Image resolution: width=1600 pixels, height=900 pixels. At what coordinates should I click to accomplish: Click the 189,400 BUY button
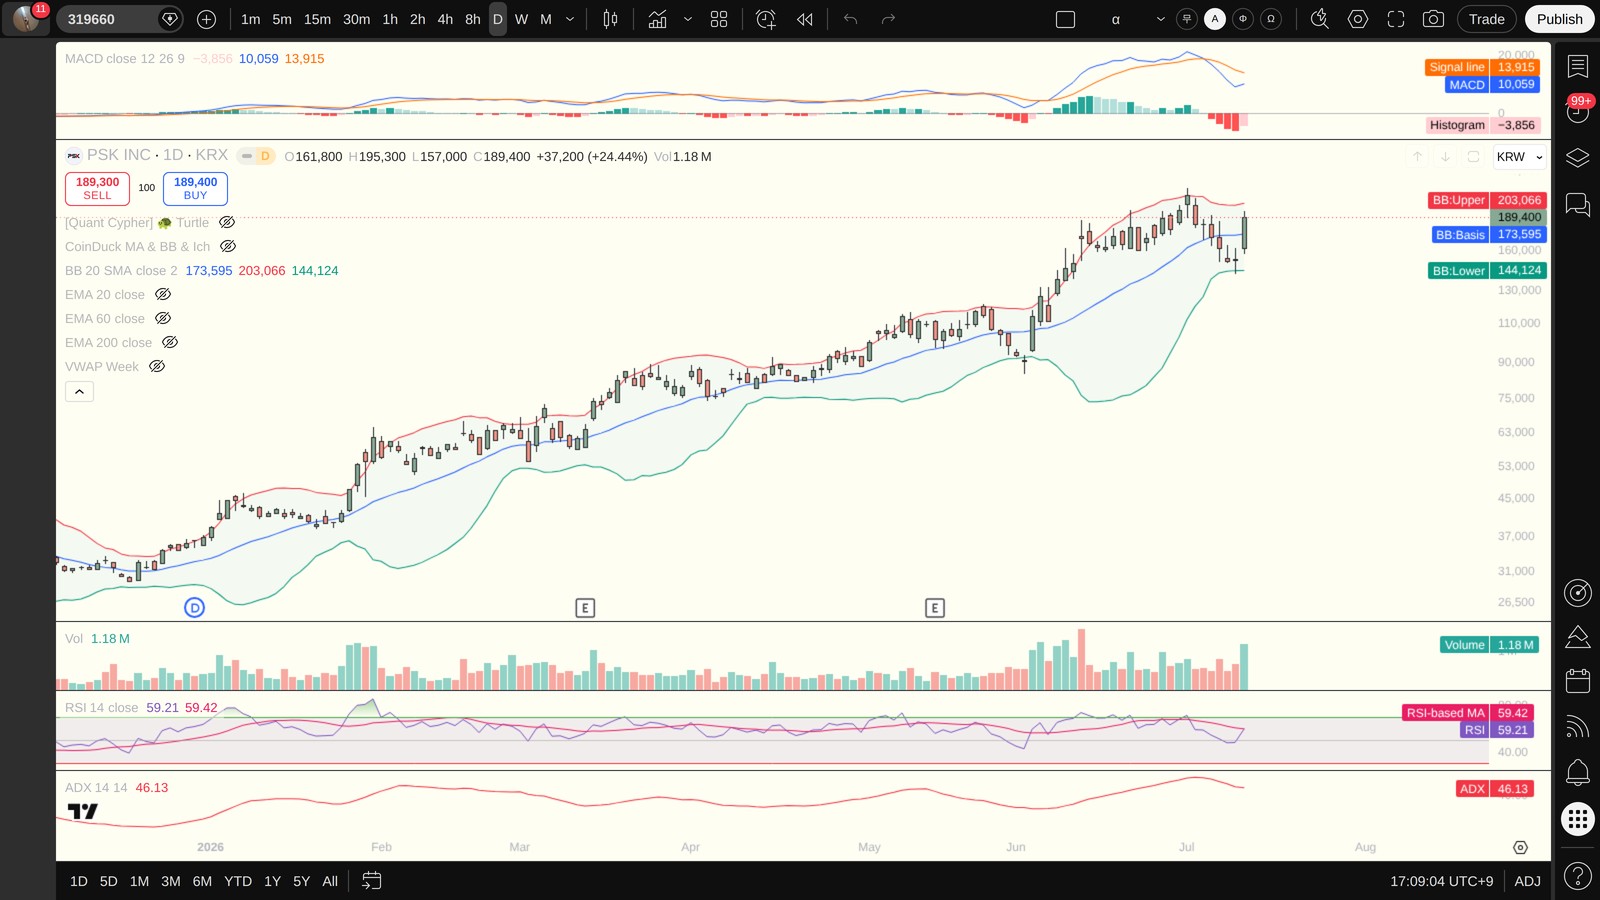point(195,188)
